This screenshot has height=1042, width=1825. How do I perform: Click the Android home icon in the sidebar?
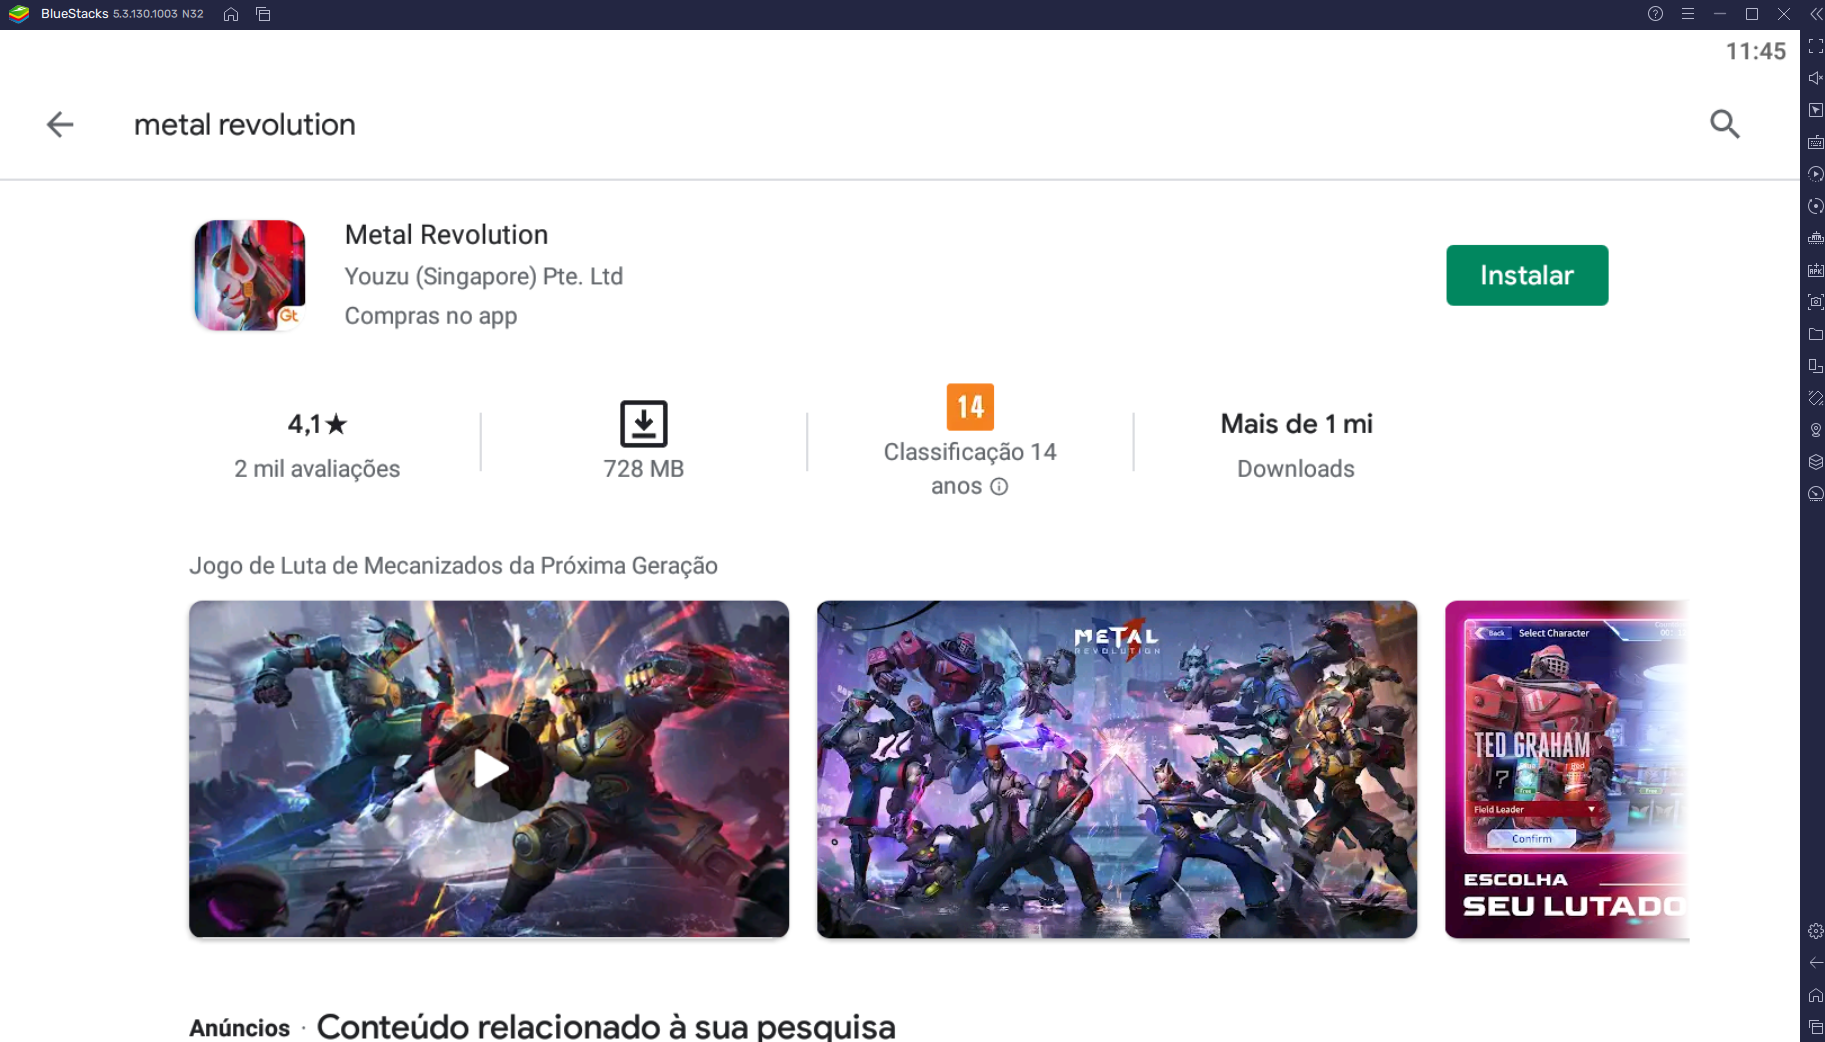tap(1815, 995)
